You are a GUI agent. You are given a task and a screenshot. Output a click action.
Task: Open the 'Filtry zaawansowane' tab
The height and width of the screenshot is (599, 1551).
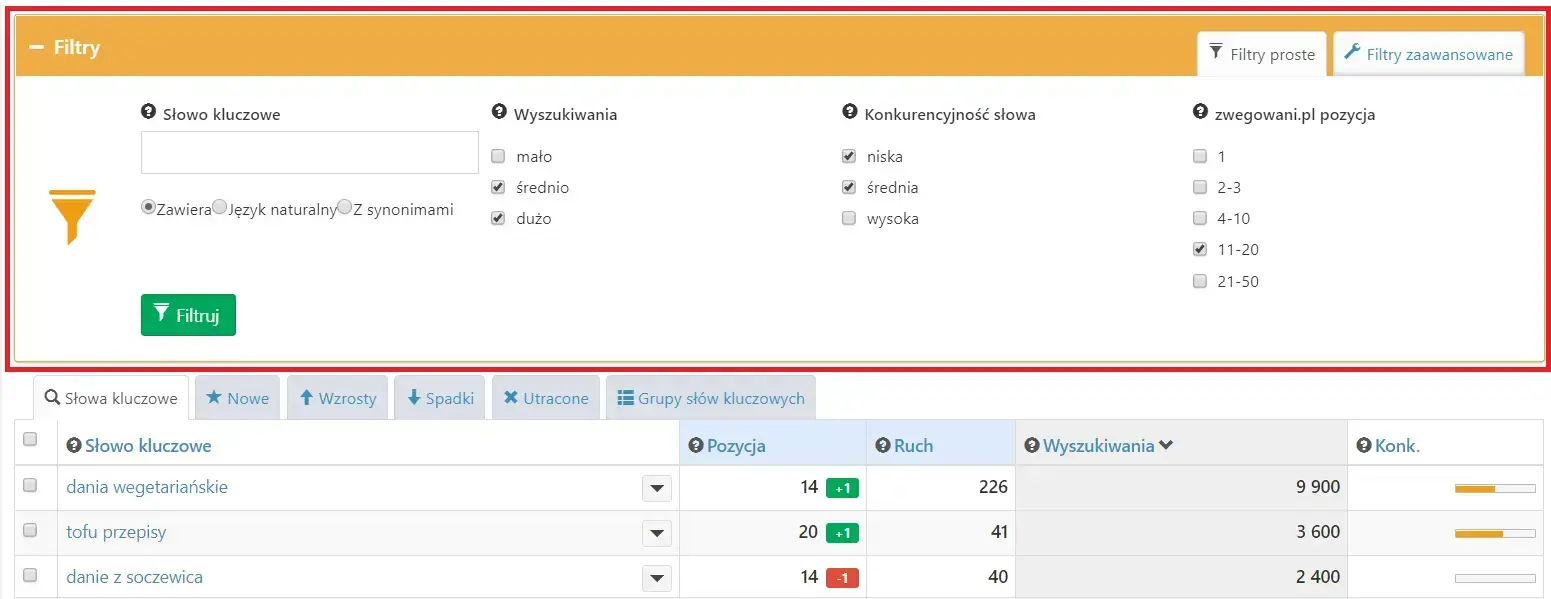coord(1428,54)
